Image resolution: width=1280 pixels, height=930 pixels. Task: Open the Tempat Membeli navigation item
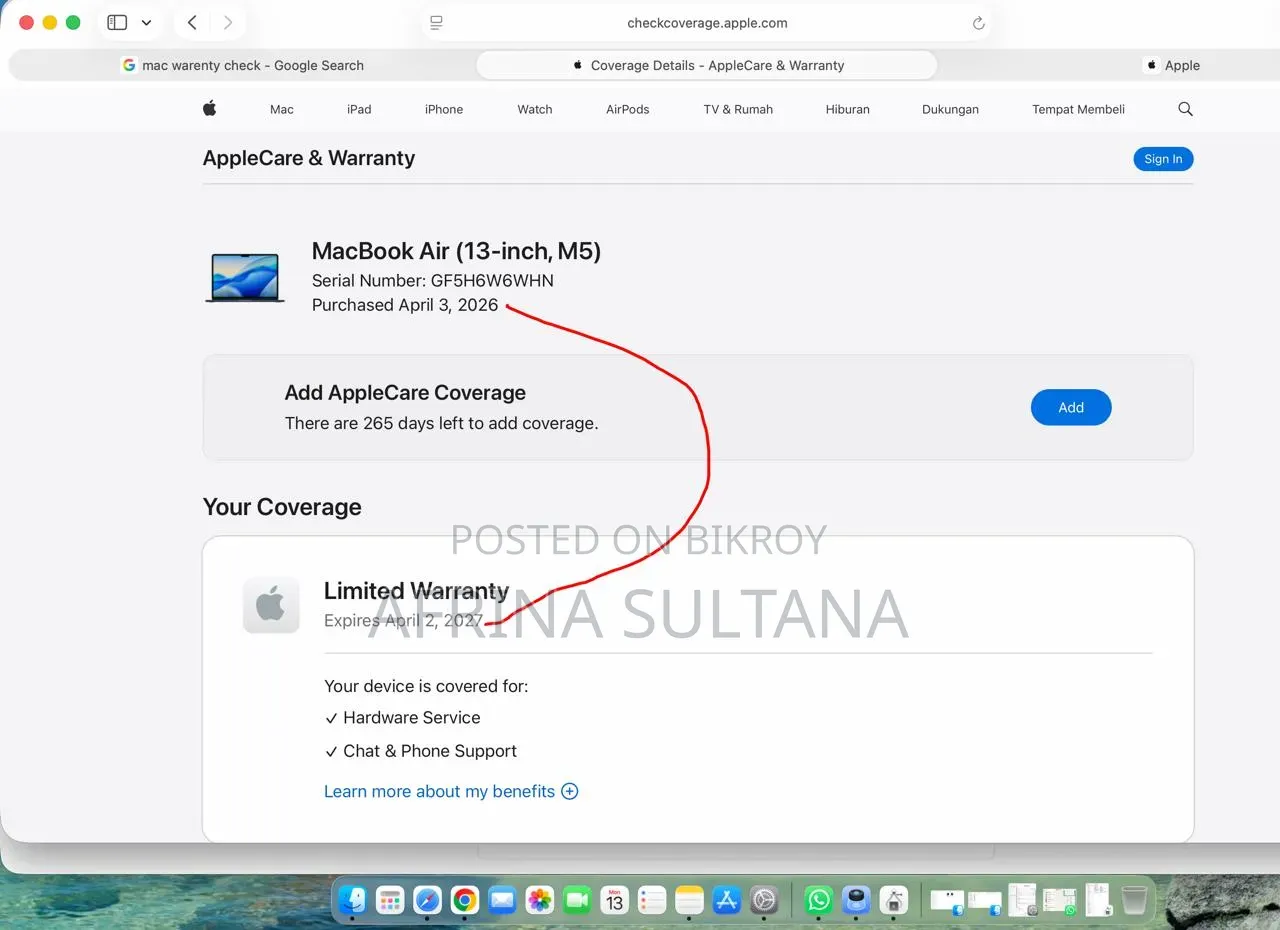[1078, 109]
